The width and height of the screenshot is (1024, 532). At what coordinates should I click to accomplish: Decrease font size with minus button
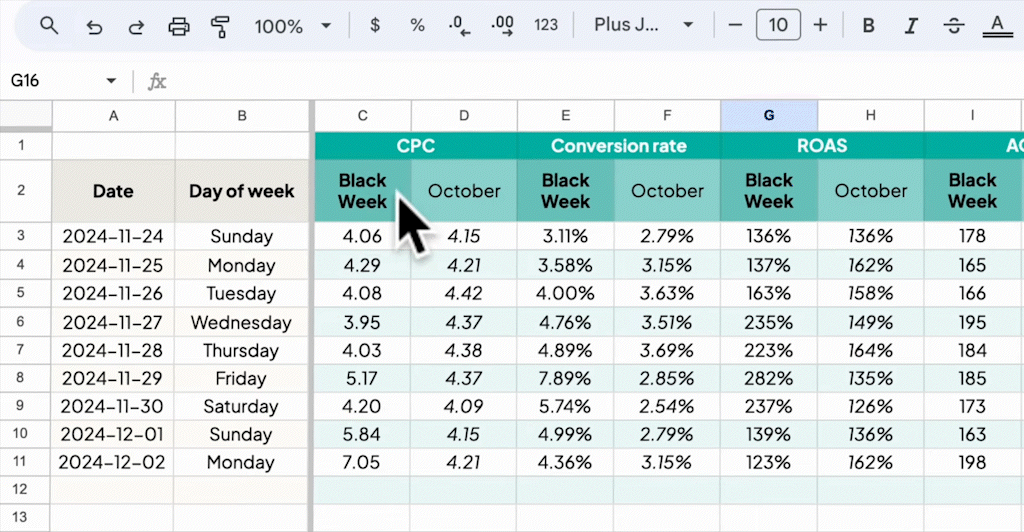[736, 26]
